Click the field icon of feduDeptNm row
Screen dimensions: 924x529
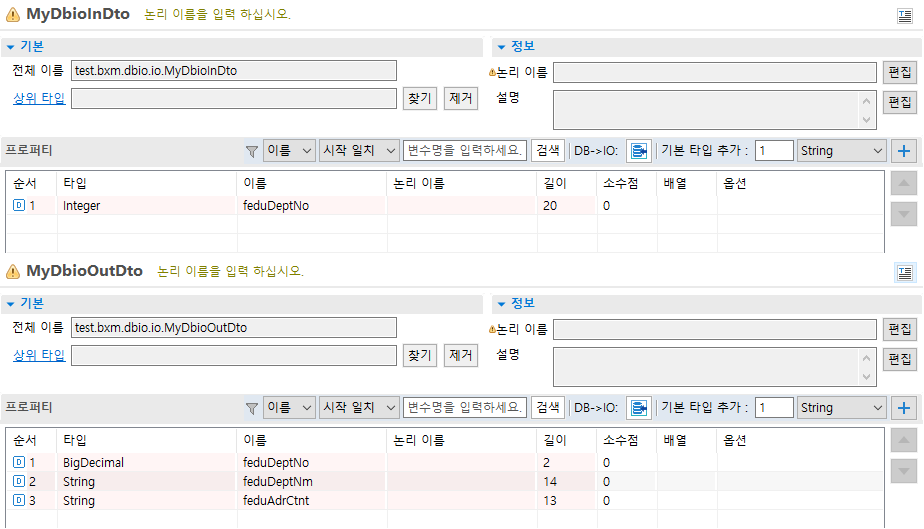[x=19, y=481]
